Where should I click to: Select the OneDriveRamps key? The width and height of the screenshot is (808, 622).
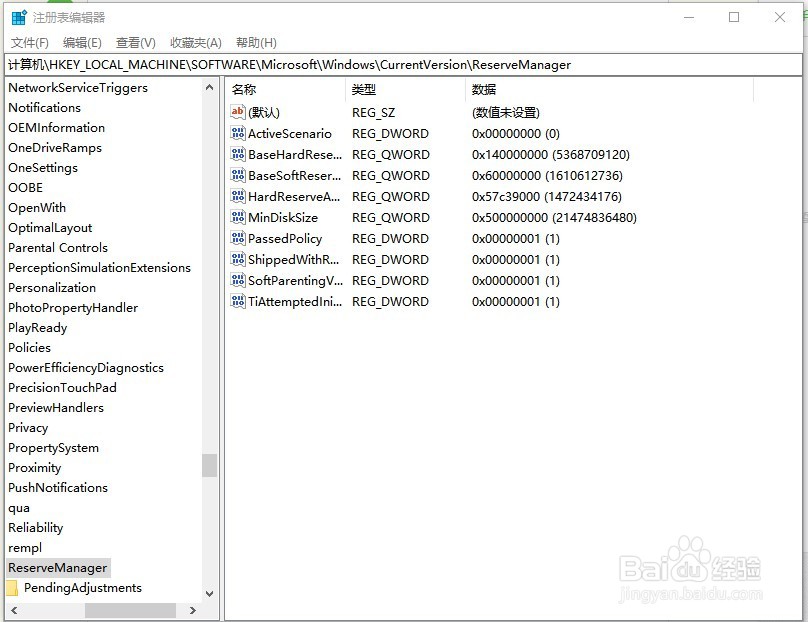click(55, 148)
